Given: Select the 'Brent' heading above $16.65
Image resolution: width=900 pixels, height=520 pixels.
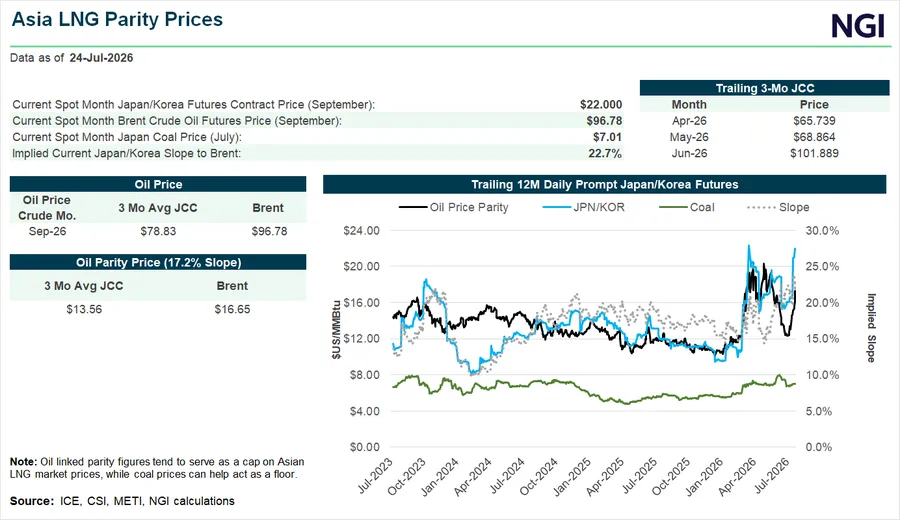Looking at the screenshot, I should (232, 286).
